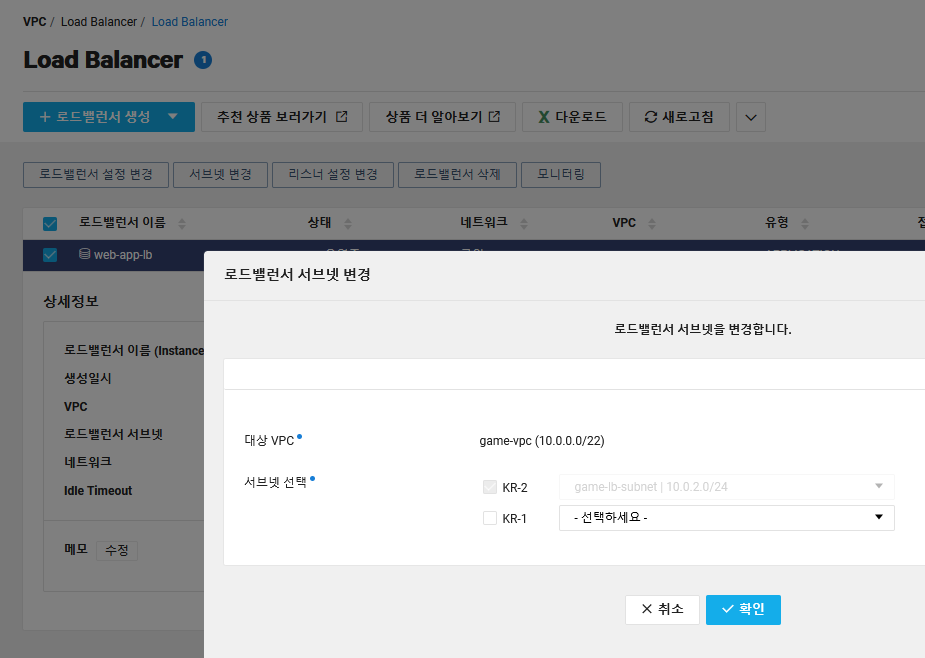
Task: Click load balancer icon beside web-app-lb
Action: 84,254
